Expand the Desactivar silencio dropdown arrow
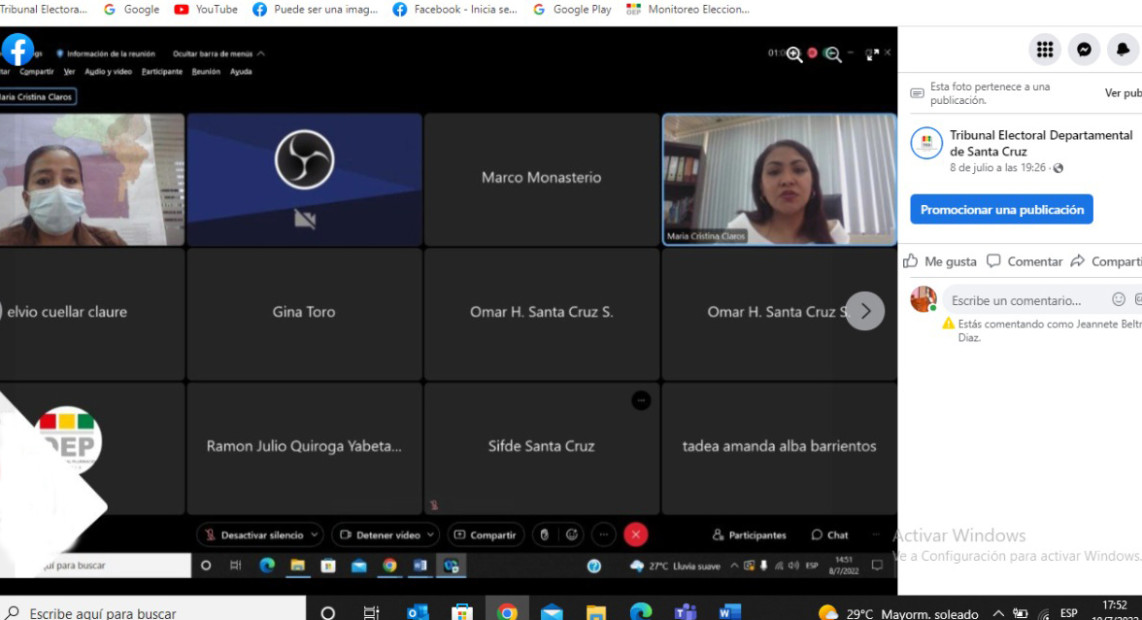 [314, 535]
